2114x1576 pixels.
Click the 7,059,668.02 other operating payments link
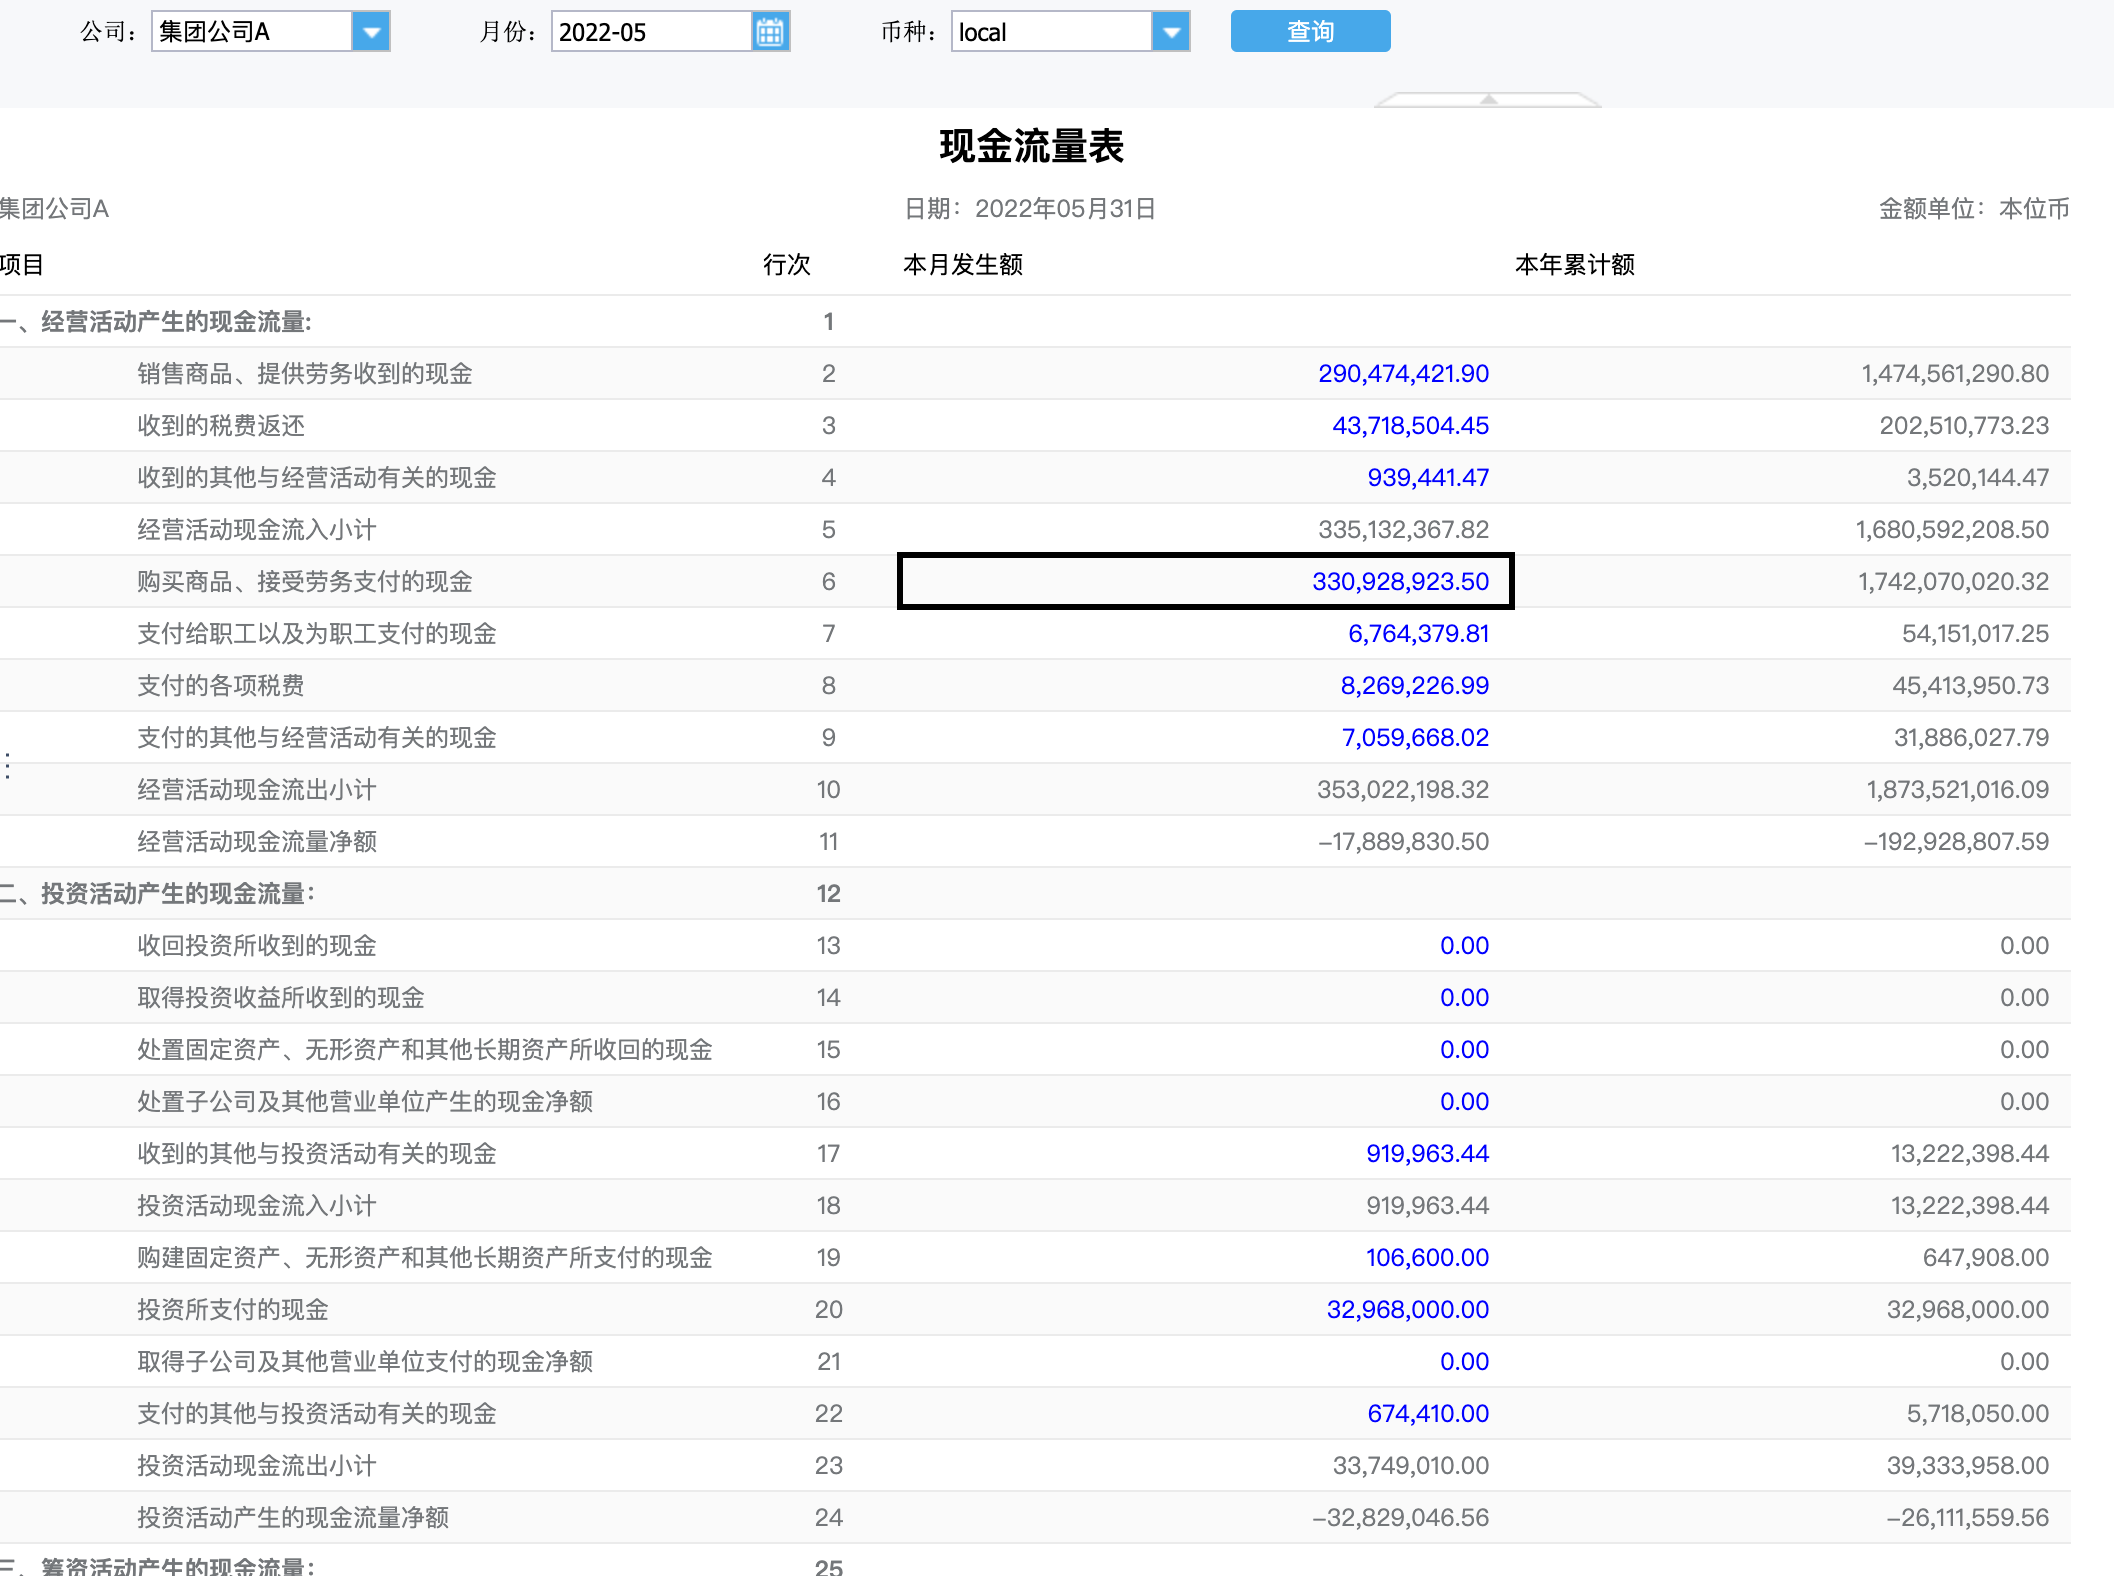[1415, 738]
